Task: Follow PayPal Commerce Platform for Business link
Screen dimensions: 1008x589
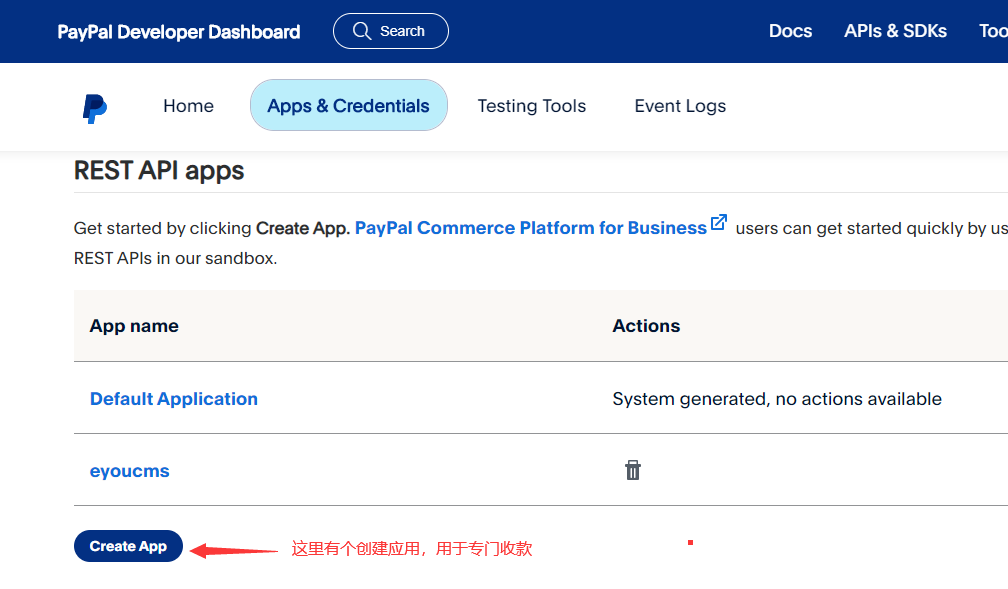Action: (530, 228)
